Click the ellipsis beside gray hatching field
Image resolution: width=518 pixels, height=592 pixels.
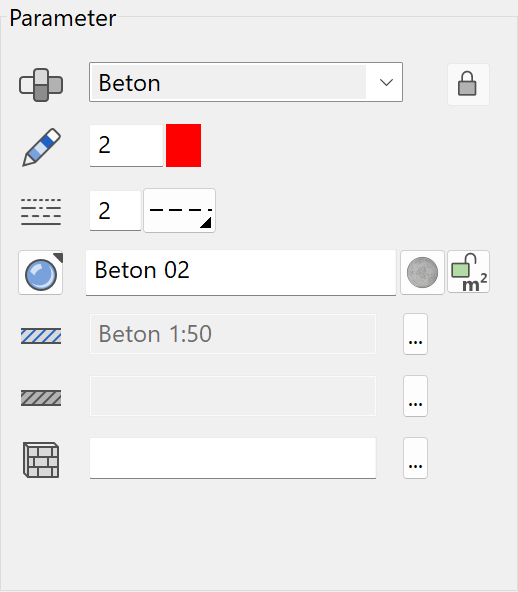(415, 396)
